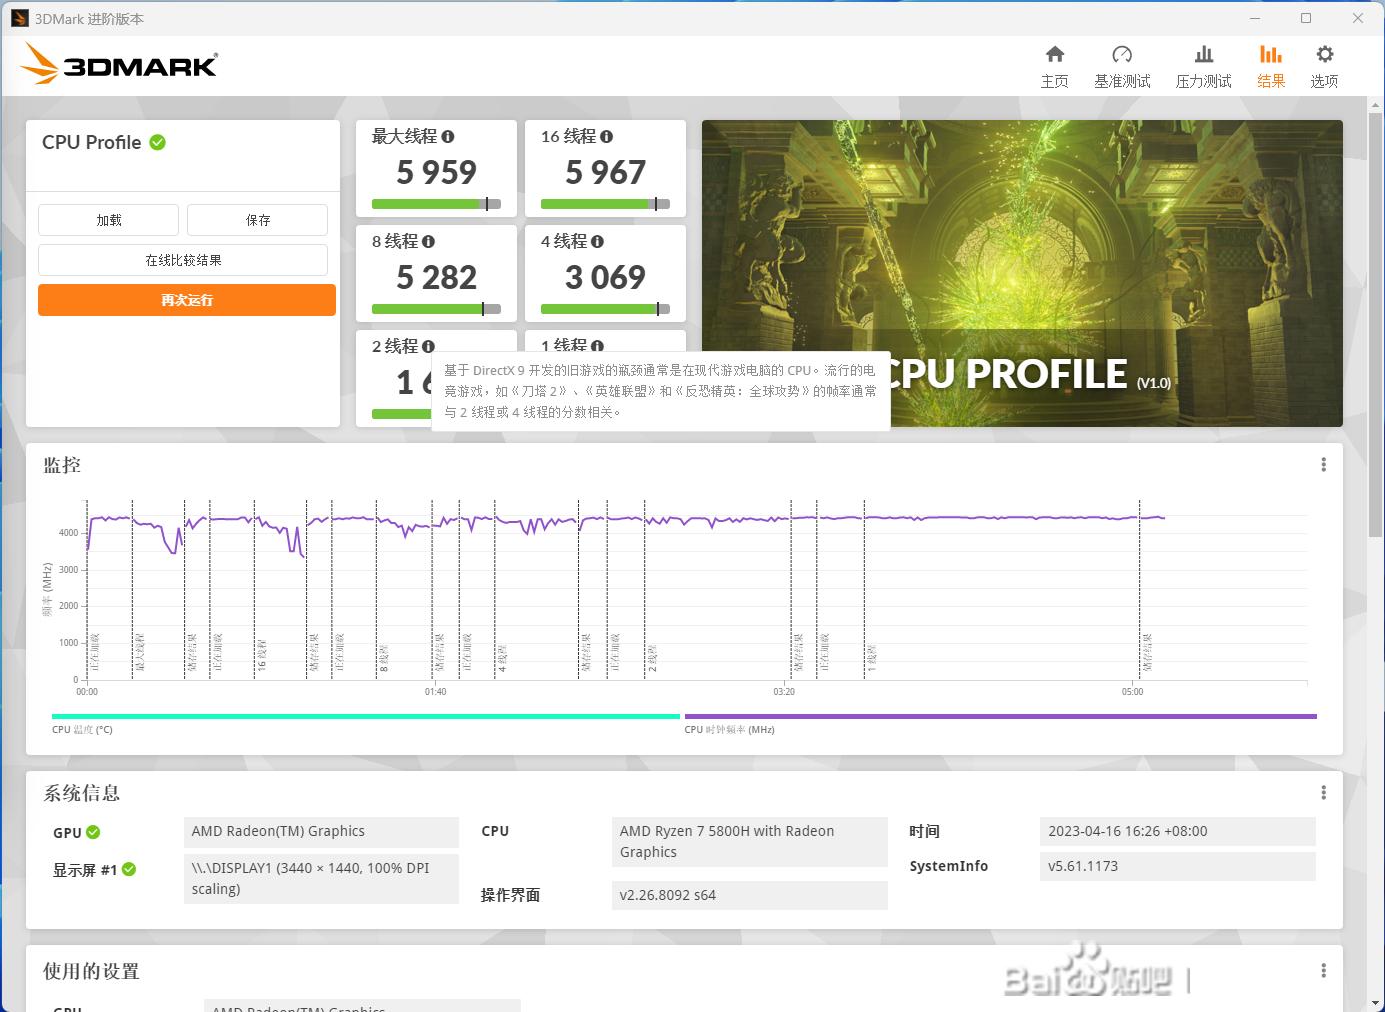Image resolution: width=1385 pixels, height=1012 pixels.
Task: Click the timestamp 2023-04-16 16:26 +08:00
Action: point(1178,832)
